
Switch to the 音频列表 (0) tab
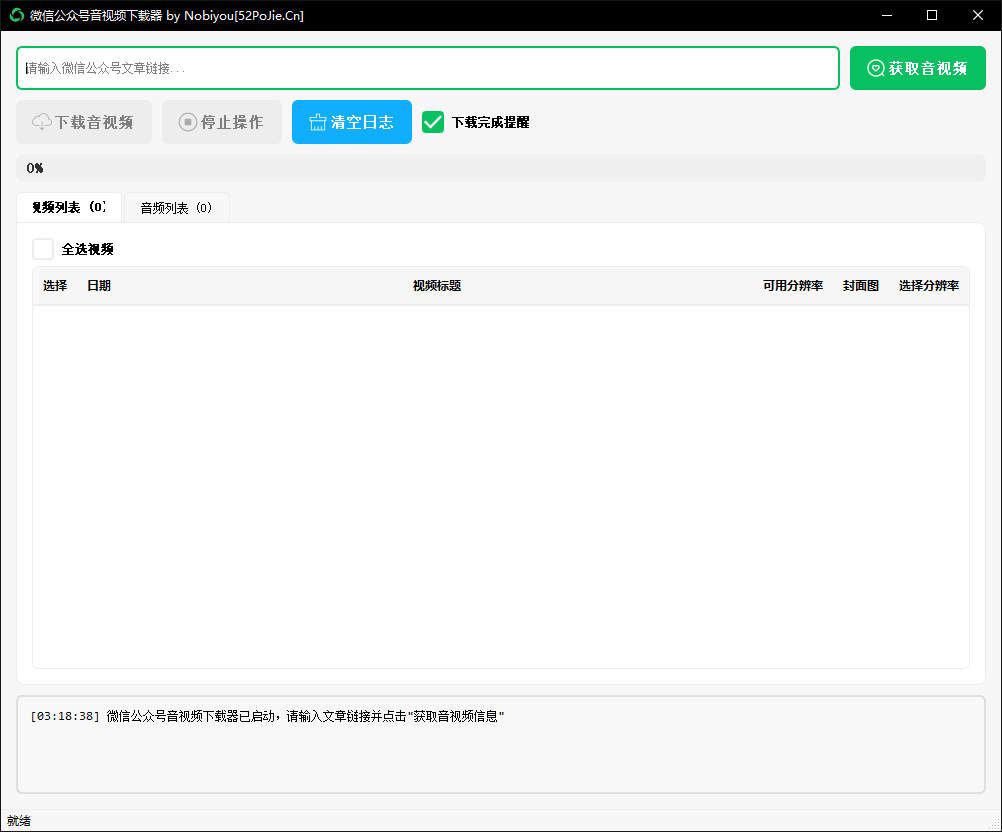point(176,208)
